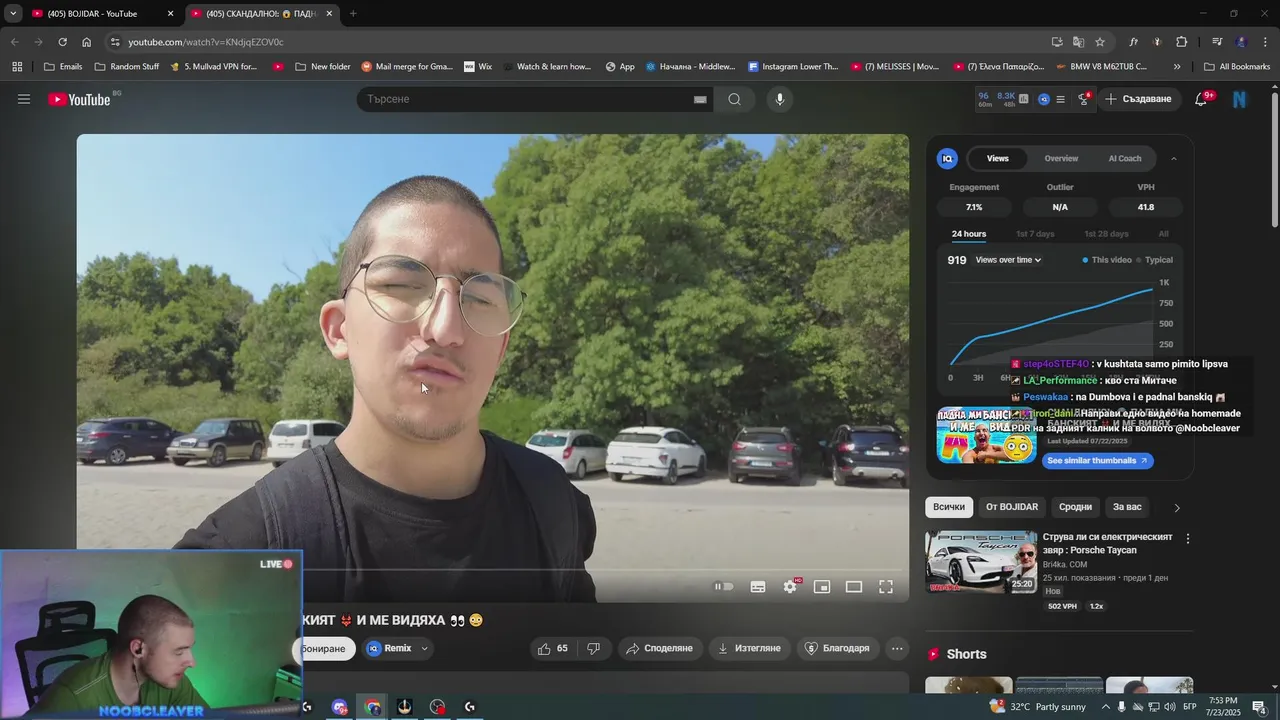Open vidIQ bar chart stats icon
1280x720 pixels.
click(x=1023, y=99)
